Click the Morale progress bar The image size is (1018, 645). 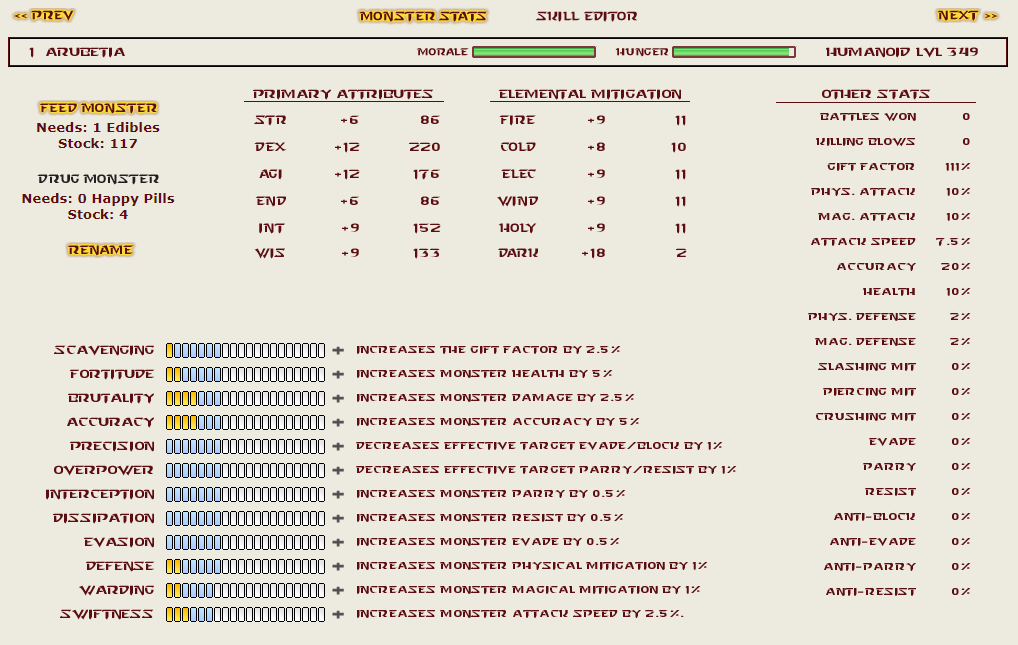(534, 52)
